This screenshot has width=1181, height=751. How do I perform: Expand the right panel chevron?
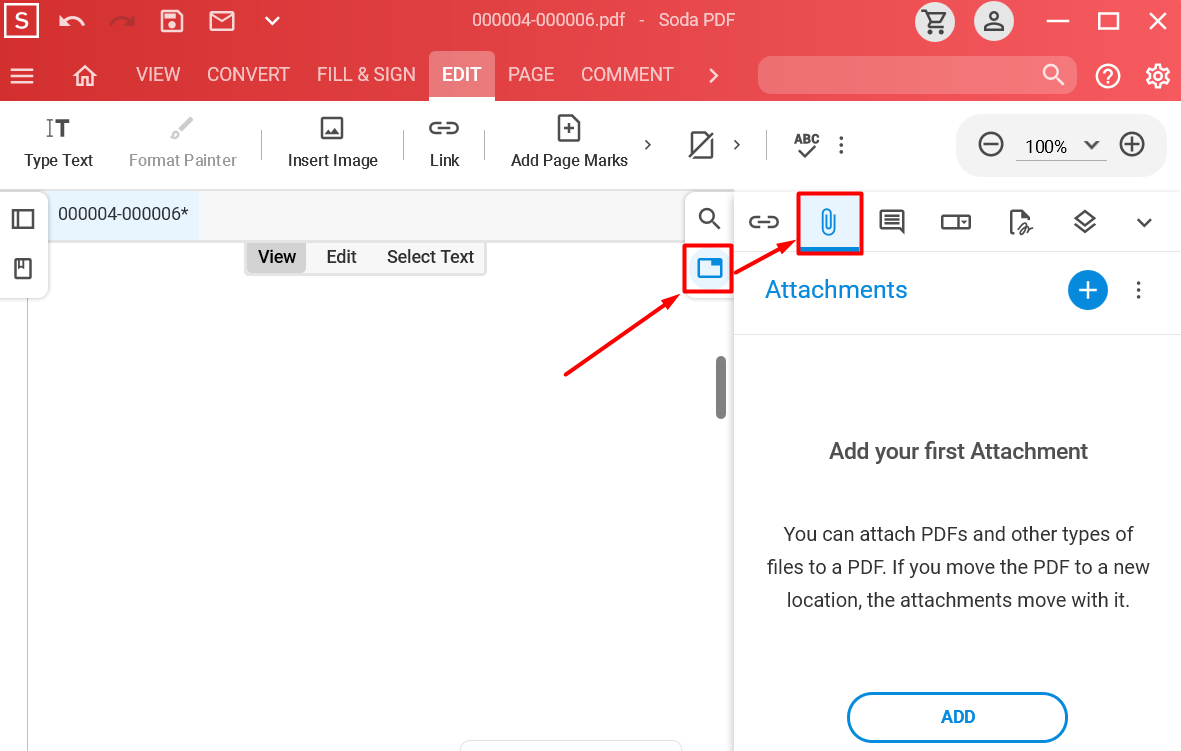click(1143, 222)
